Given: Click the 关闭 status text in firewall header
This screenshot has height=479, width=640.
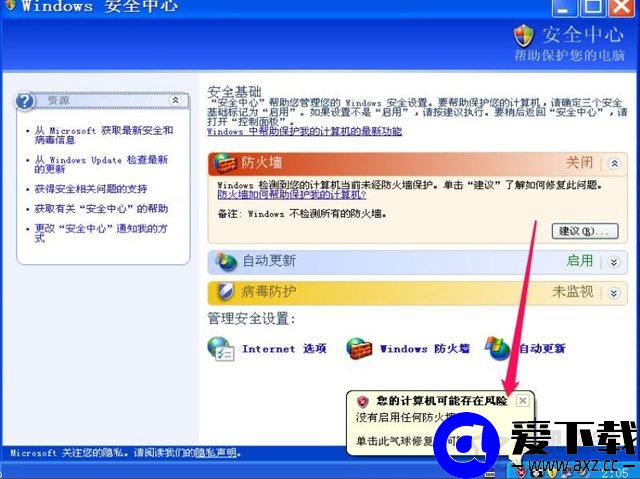Looking at the screenshot, I should [579, 163].
